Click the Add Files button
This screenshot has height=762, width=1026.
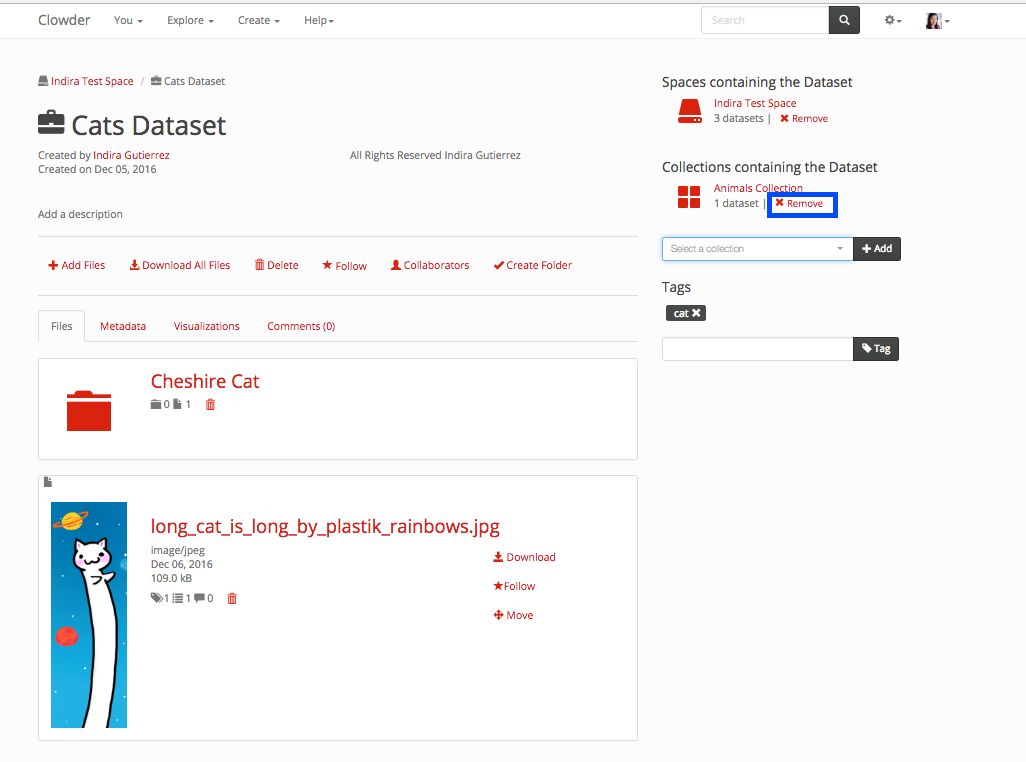click(x=77, y=266)
